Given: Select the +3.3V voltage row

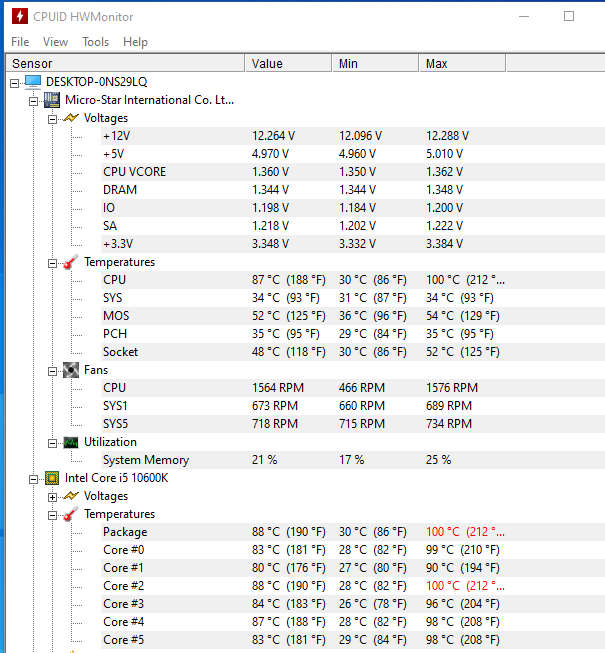Looking at the screenshot, I should coord(353,244).
